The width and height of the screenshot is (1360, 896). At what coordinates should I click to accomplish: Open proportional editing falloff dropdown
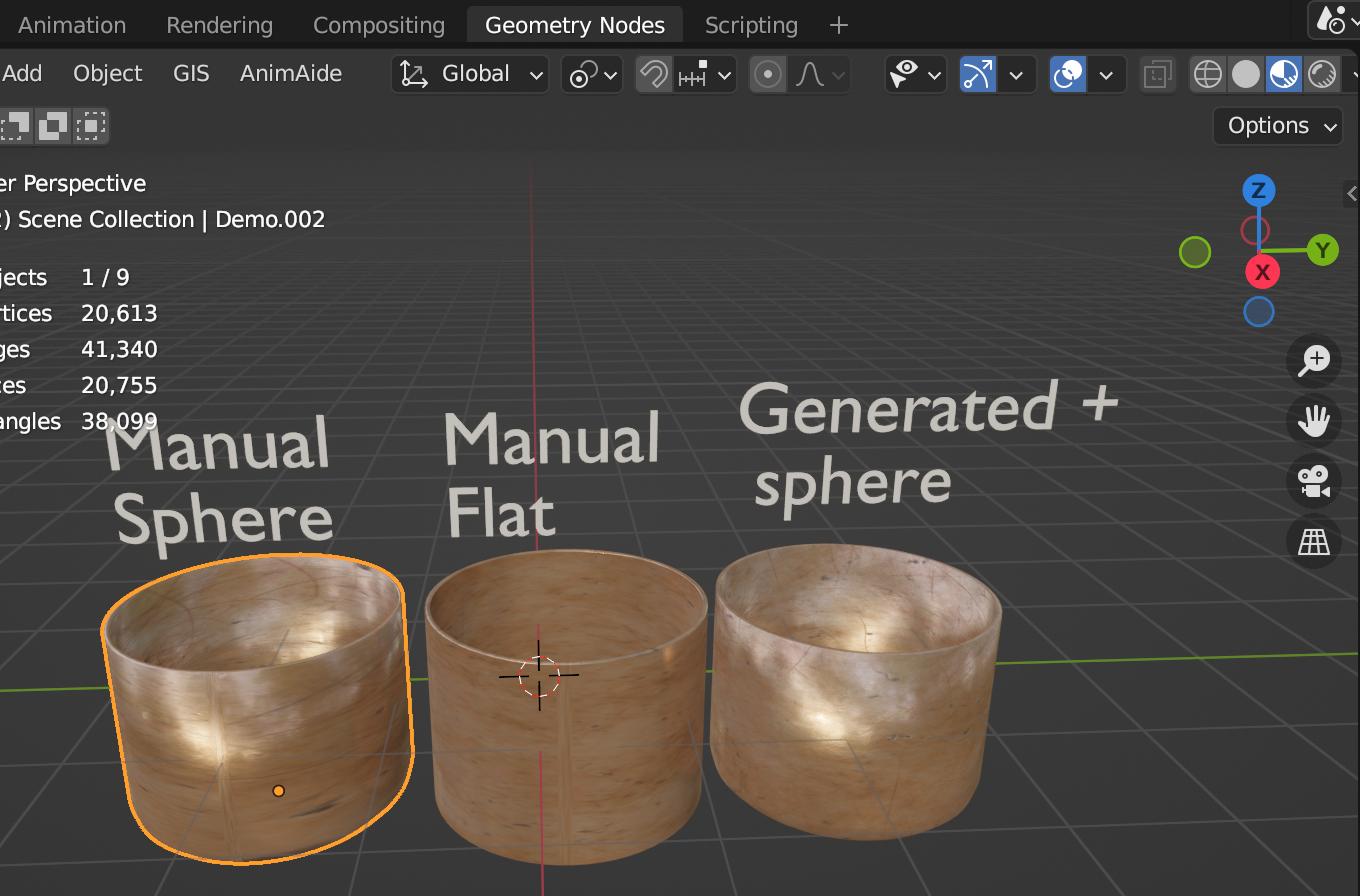pos(819,74)
